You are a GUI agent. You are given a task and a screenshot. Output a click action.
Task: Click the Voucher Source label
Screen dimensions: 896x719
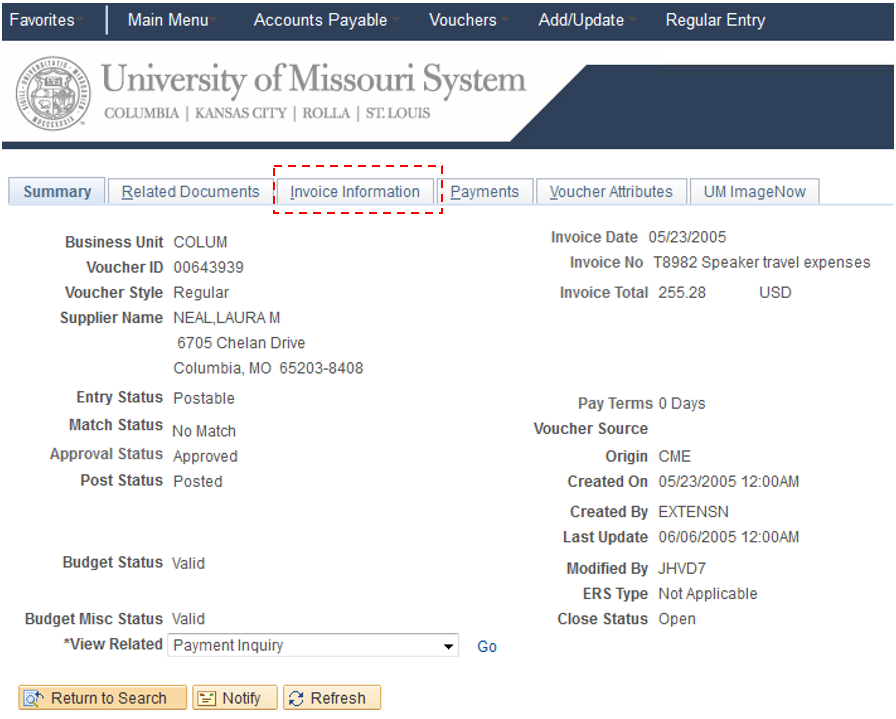[x=591, y=429]
